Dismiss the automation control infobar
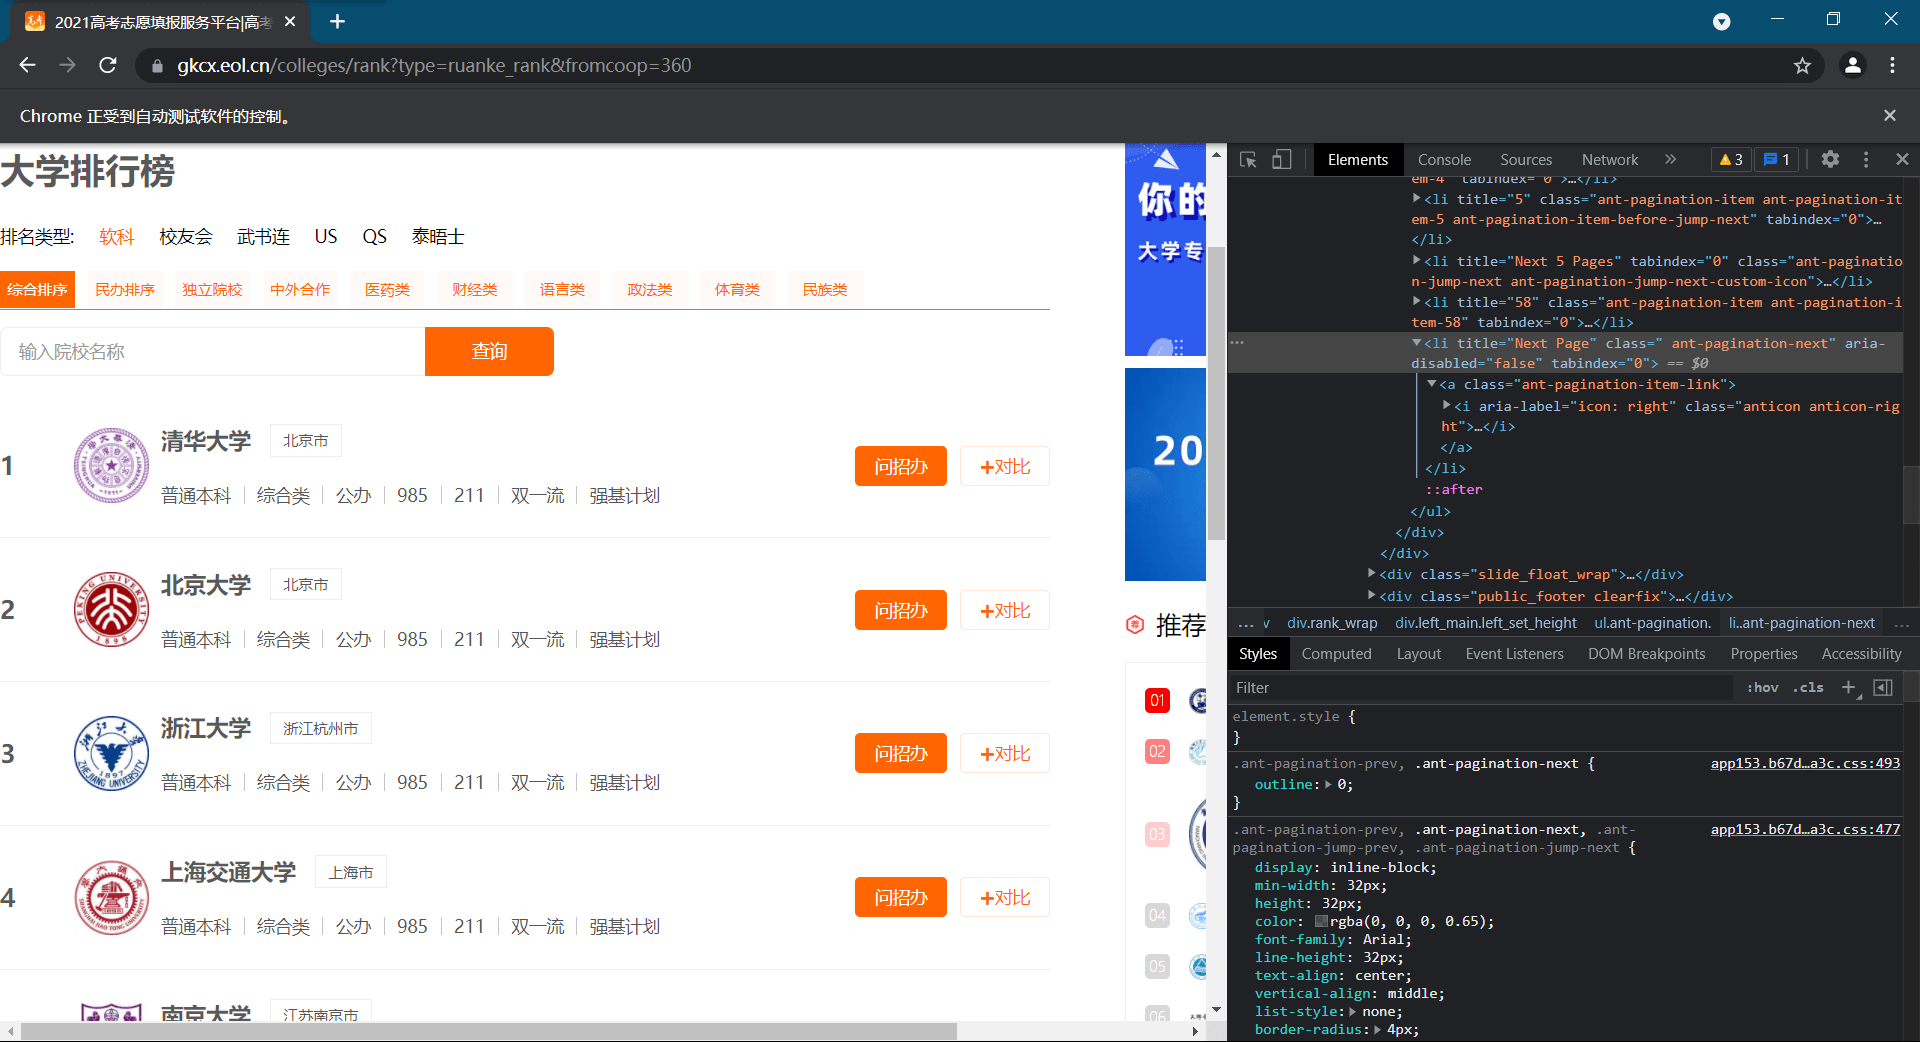 tap(1889, 116)
